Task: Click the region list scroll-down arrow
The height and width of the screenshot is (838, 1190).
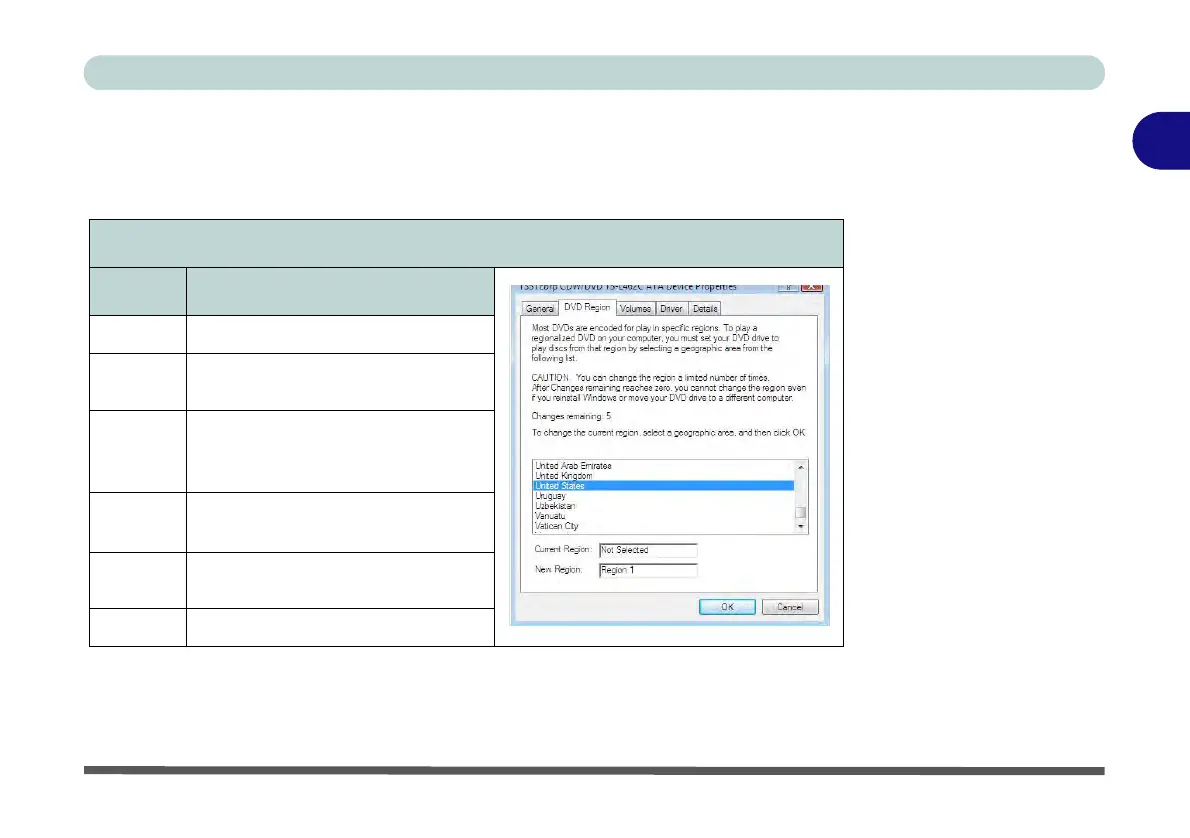Action: pyautogui.click(x=801, y=527)
